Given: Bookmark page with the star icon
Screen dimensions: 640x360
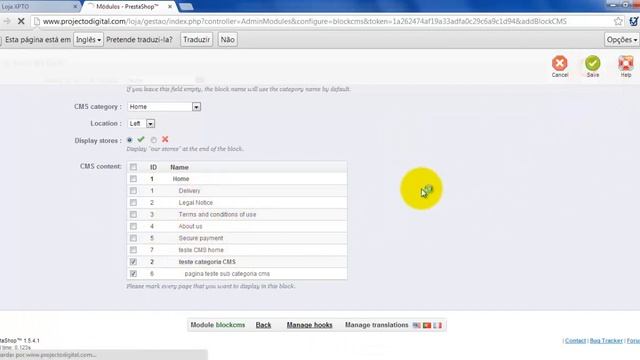Looking at the screenshot, I should coord(618,21).
